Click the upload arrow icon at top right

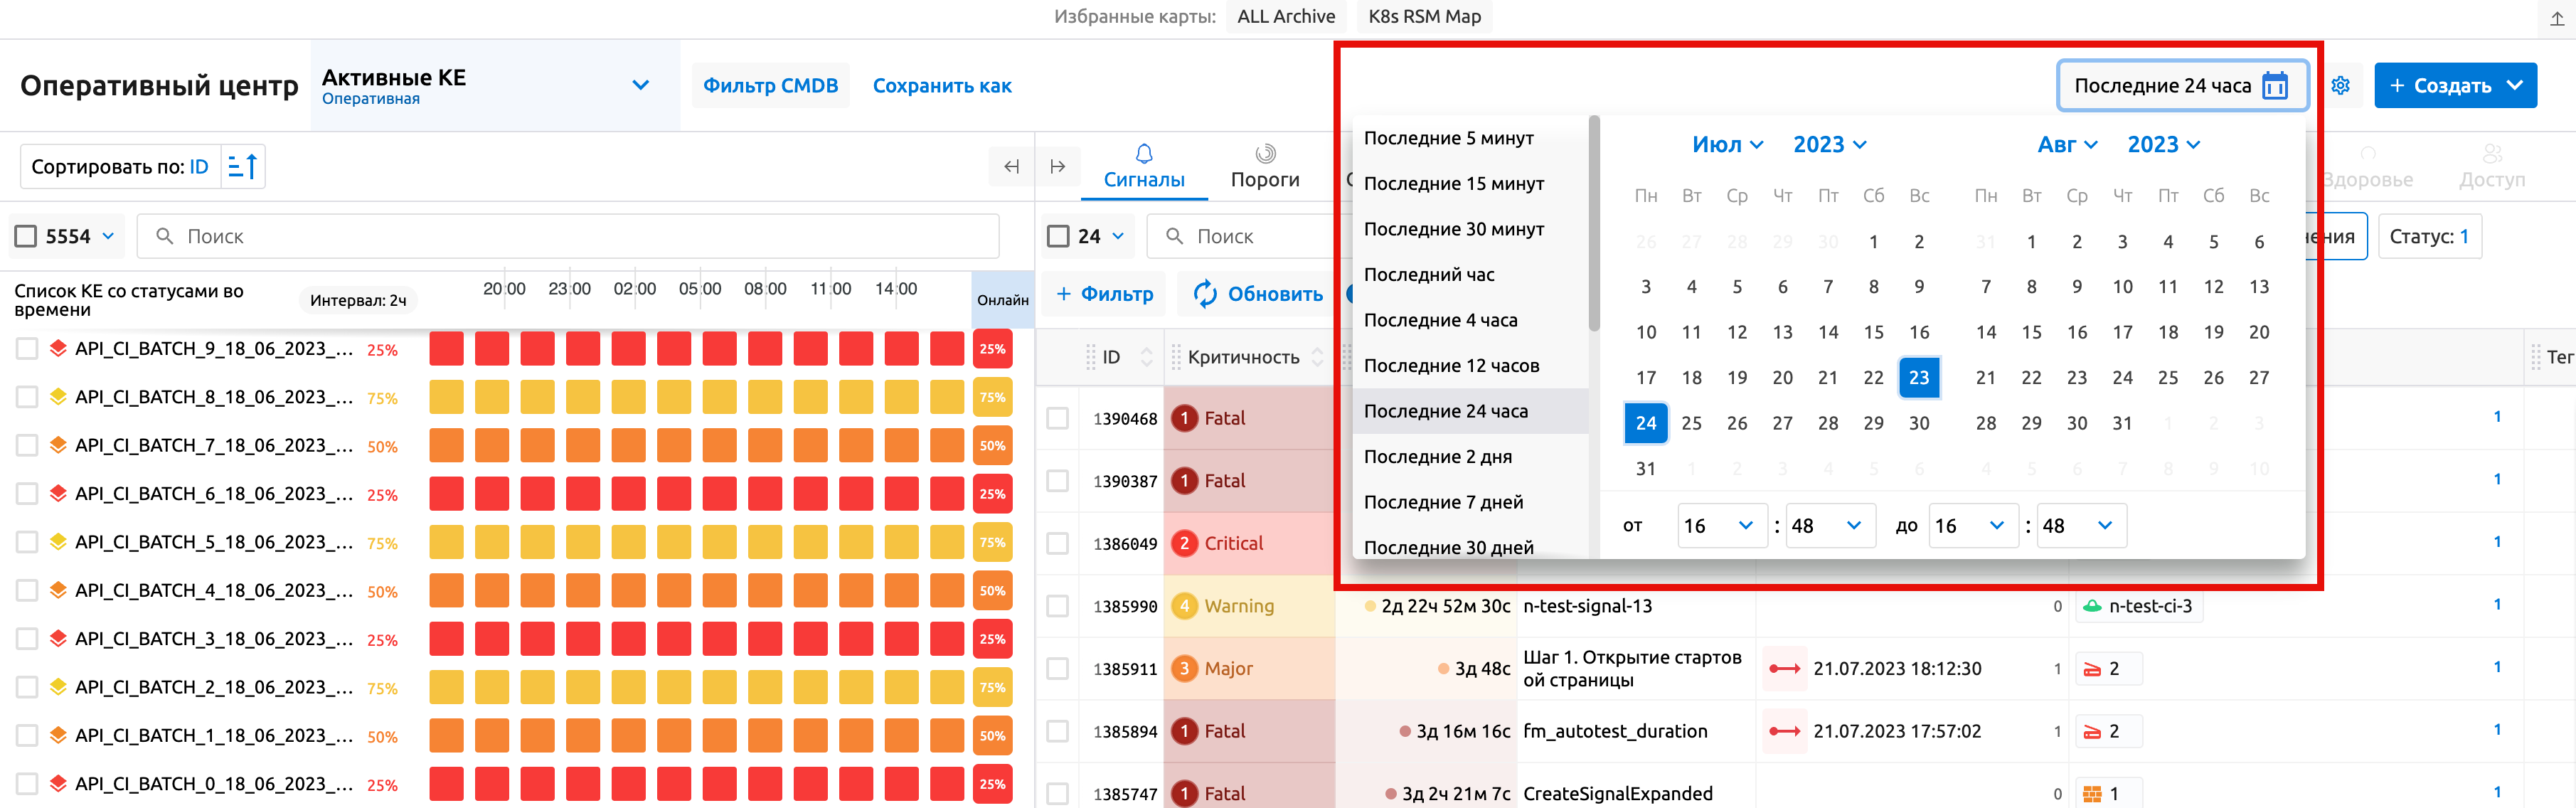(2557, 18)
